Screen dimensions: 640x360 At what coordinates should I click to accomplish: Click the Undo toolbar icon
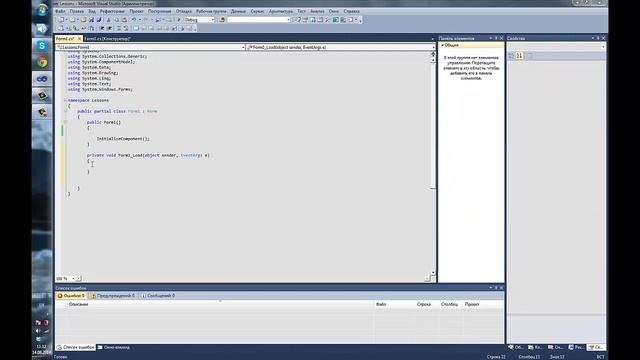(133, 20)
